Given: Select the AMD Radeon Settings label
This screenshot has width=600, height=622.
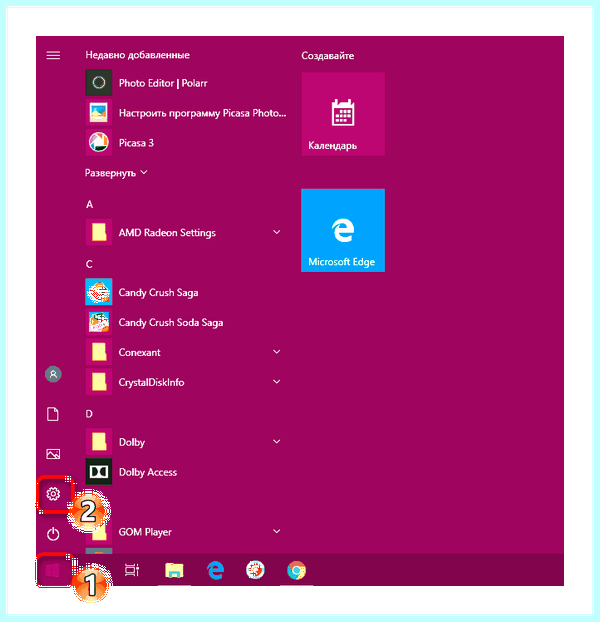Looking at the screenshot, I should (x=167, y=232).
